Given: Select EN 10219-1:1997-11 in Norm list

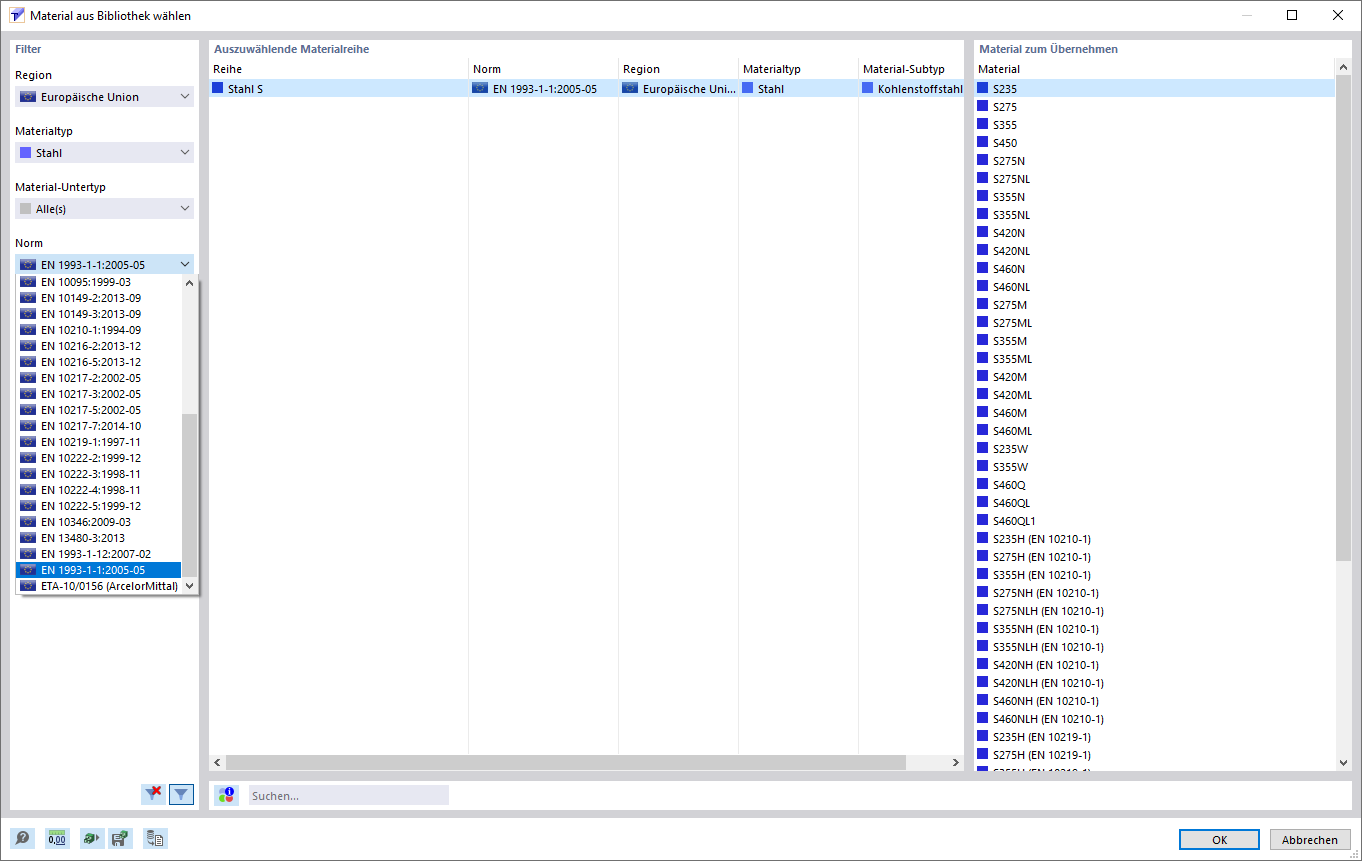Looking at the screenshot, I should pos(99,442).
